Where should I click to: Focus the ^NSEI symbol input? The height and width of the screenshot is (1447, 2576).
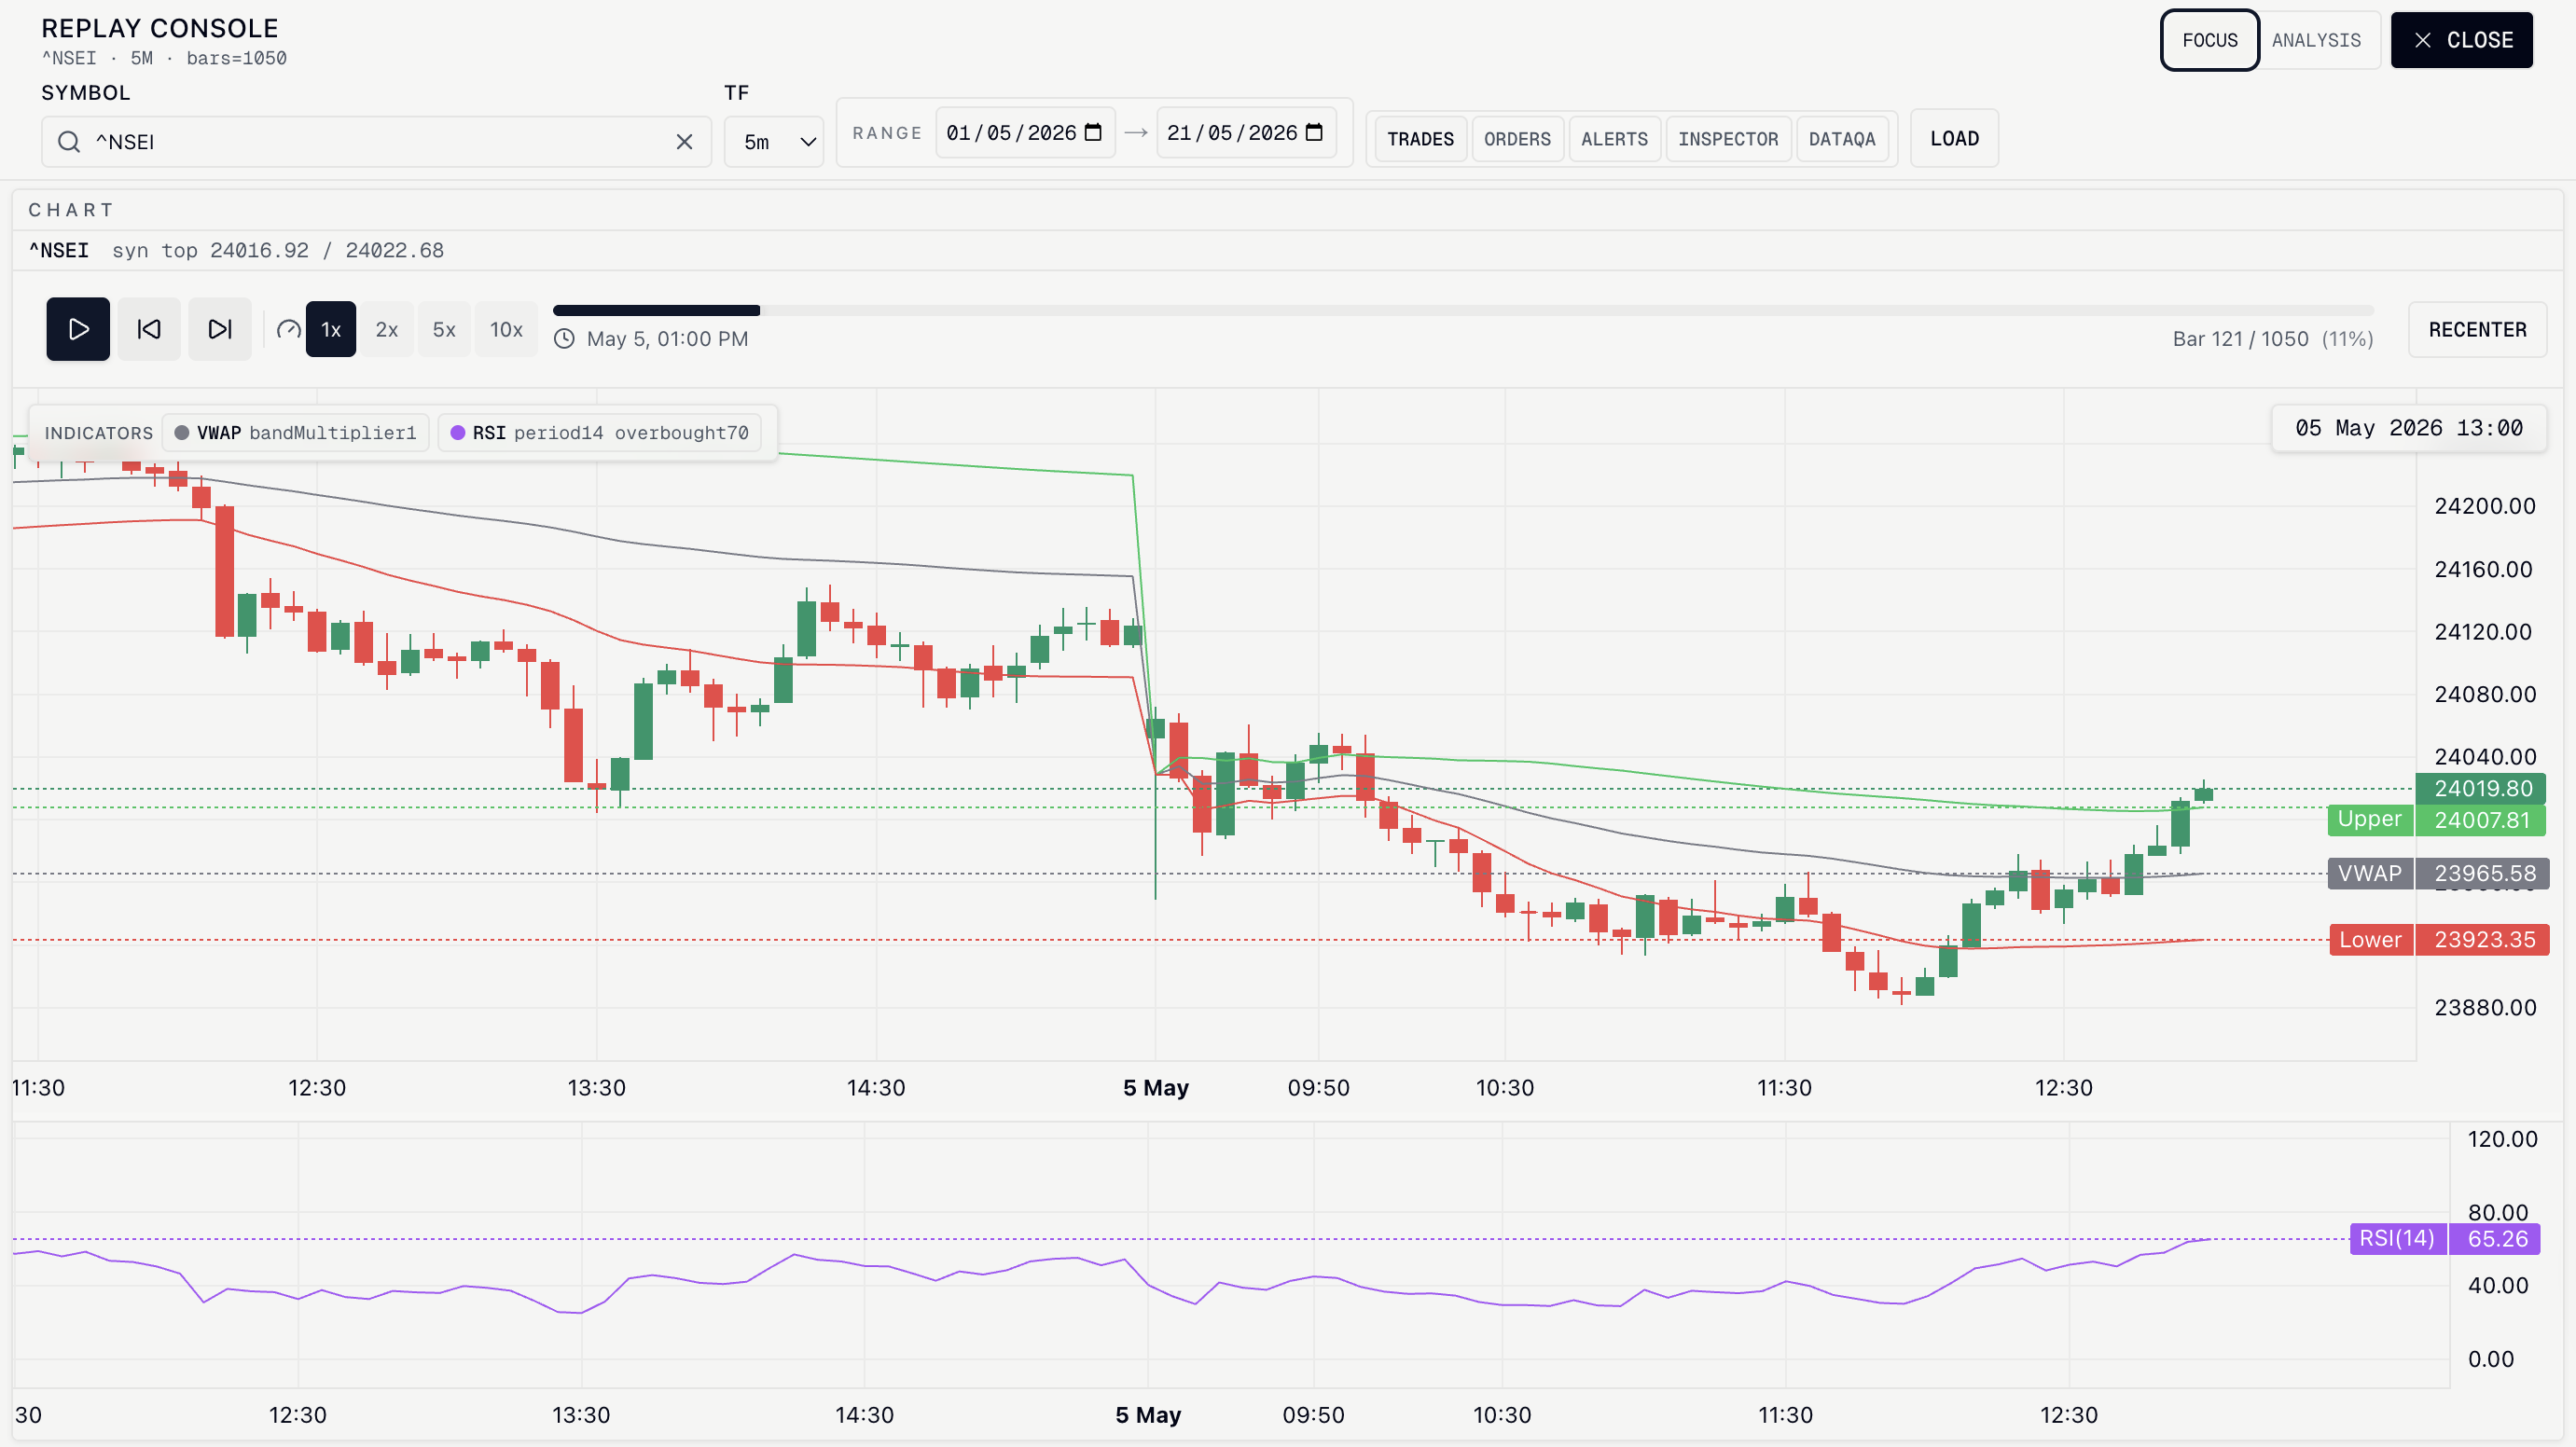coord(376,142)
